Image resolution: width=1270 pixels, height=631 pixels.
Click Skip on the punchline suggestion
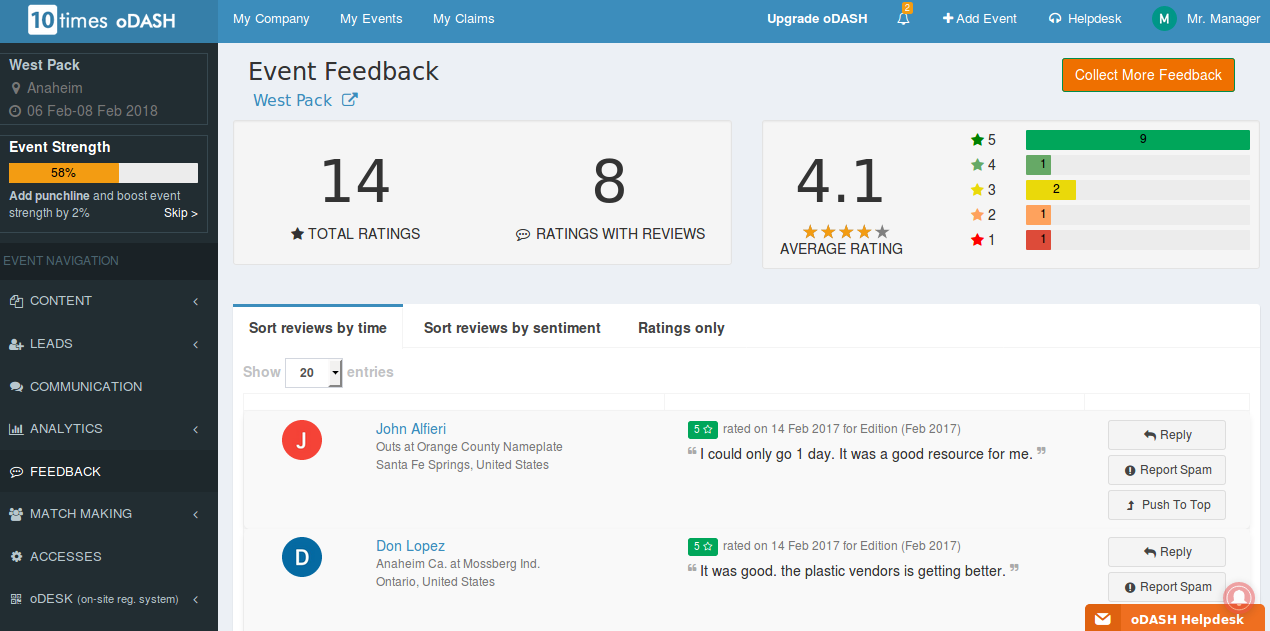181,213
